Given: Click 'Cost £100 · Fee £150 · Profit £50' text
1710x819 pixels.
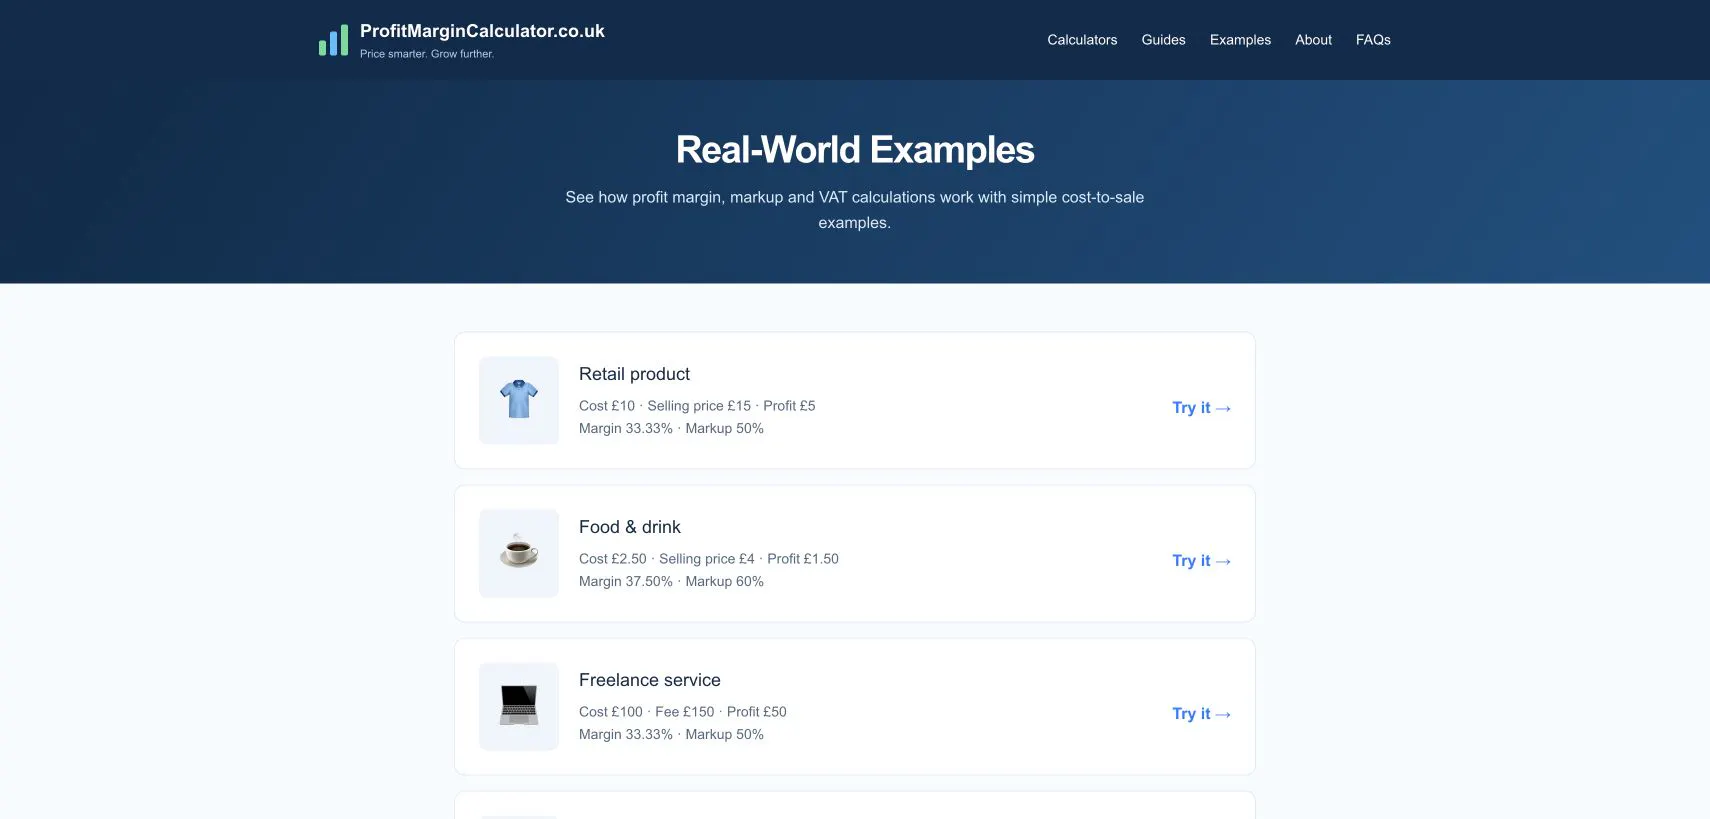Looking at the screenshot, I should pyautogui.click(x=683, y=712).
